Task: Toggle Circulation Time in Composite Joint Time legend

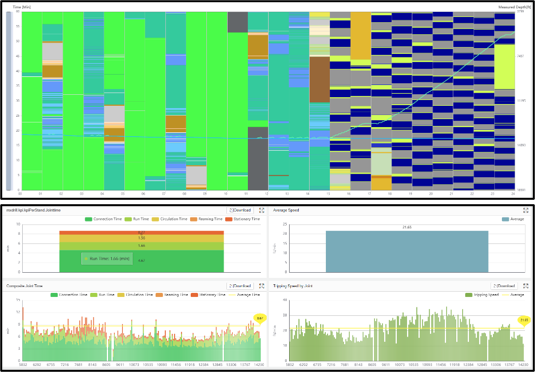Action: [135, 295]
